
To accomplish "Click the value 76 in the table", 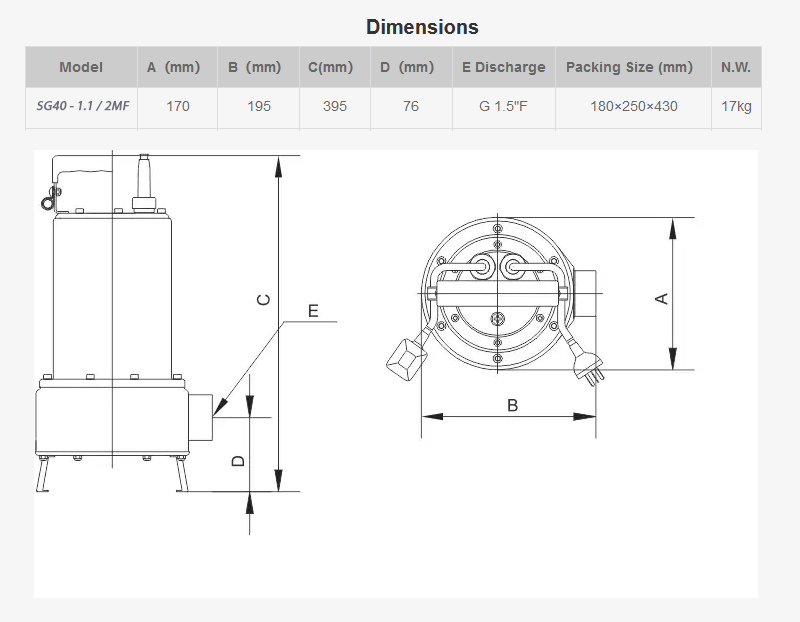I will tap(411, 106).
